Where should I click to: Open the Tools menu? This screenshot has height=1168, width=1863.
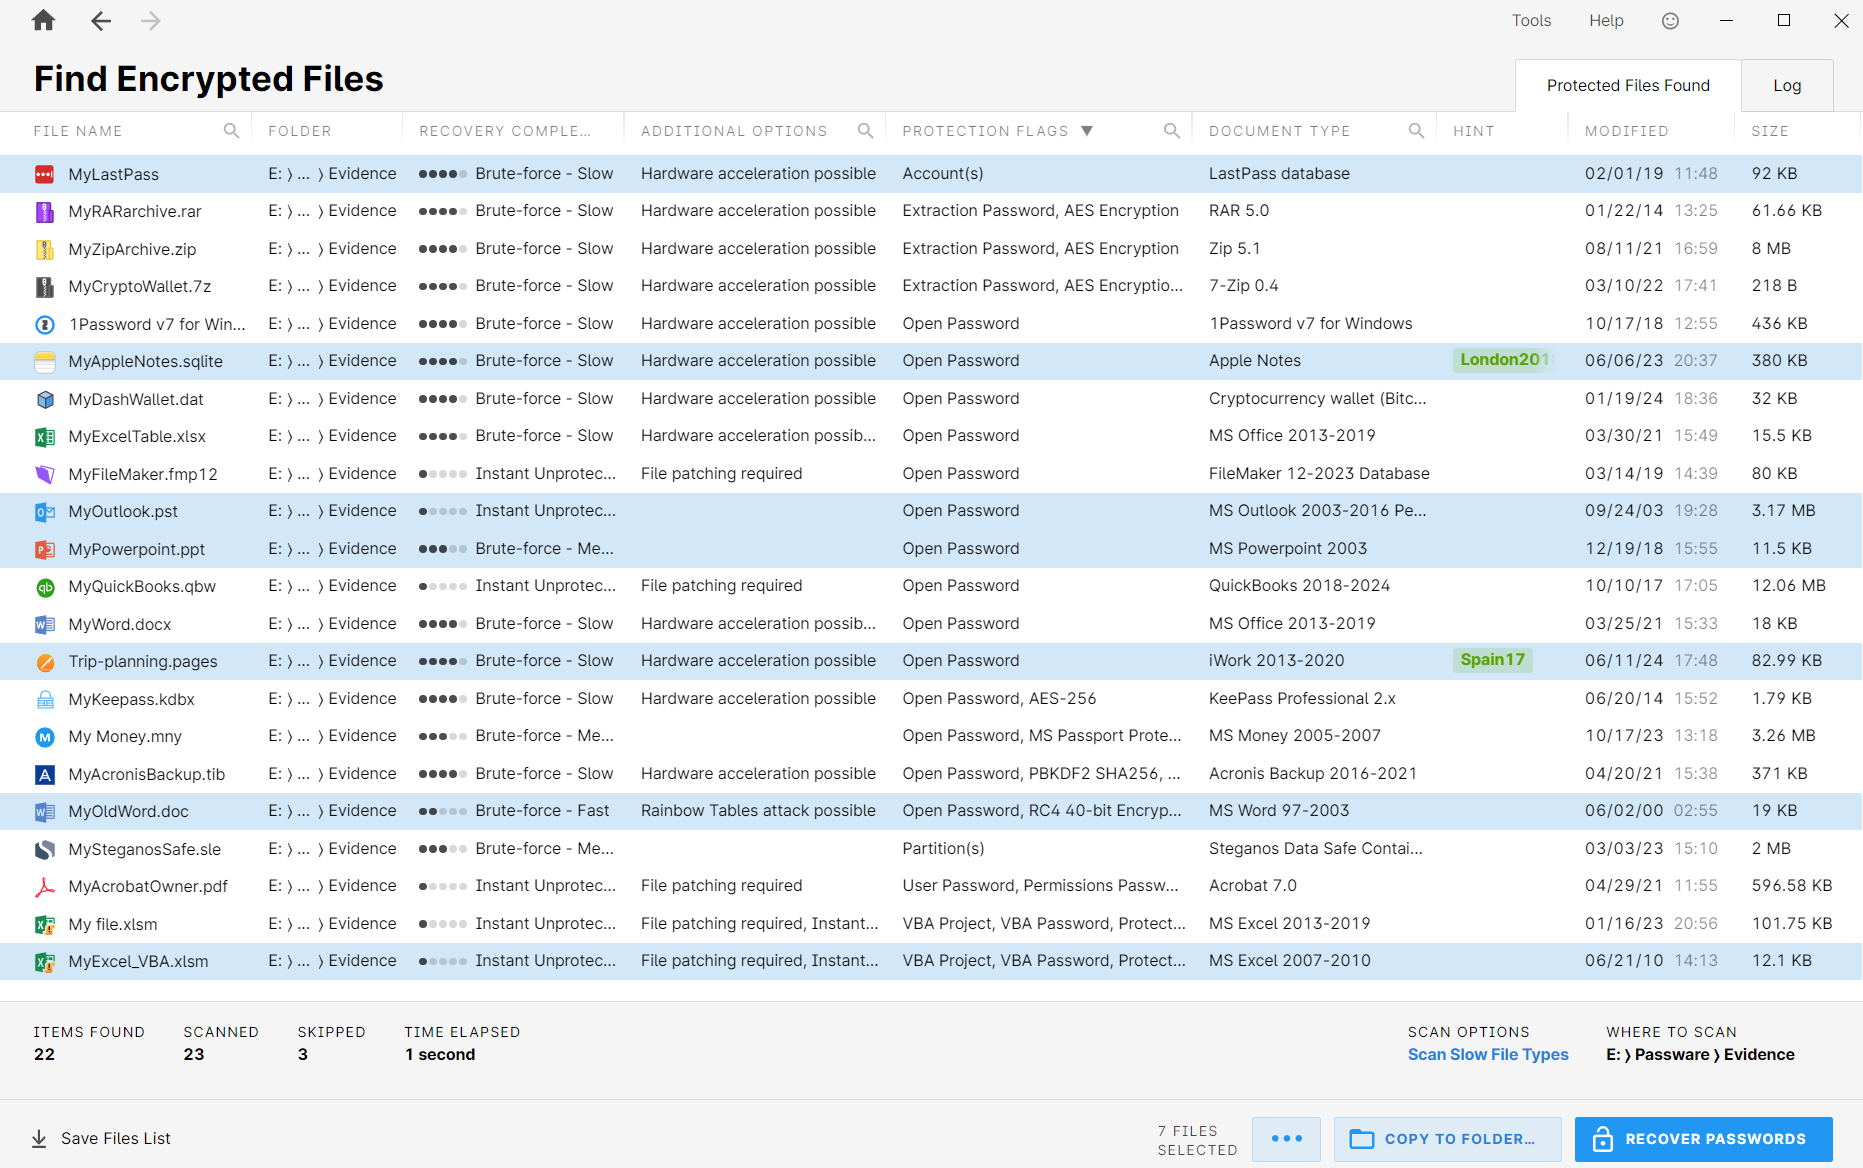1531,21
